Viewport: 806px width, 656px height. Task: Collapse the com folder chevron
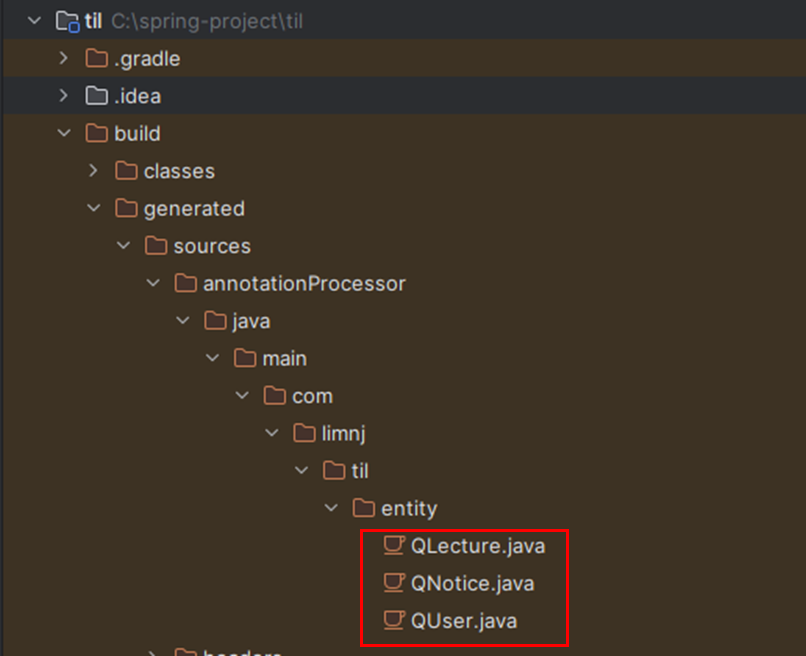click(x=242, y=396)
